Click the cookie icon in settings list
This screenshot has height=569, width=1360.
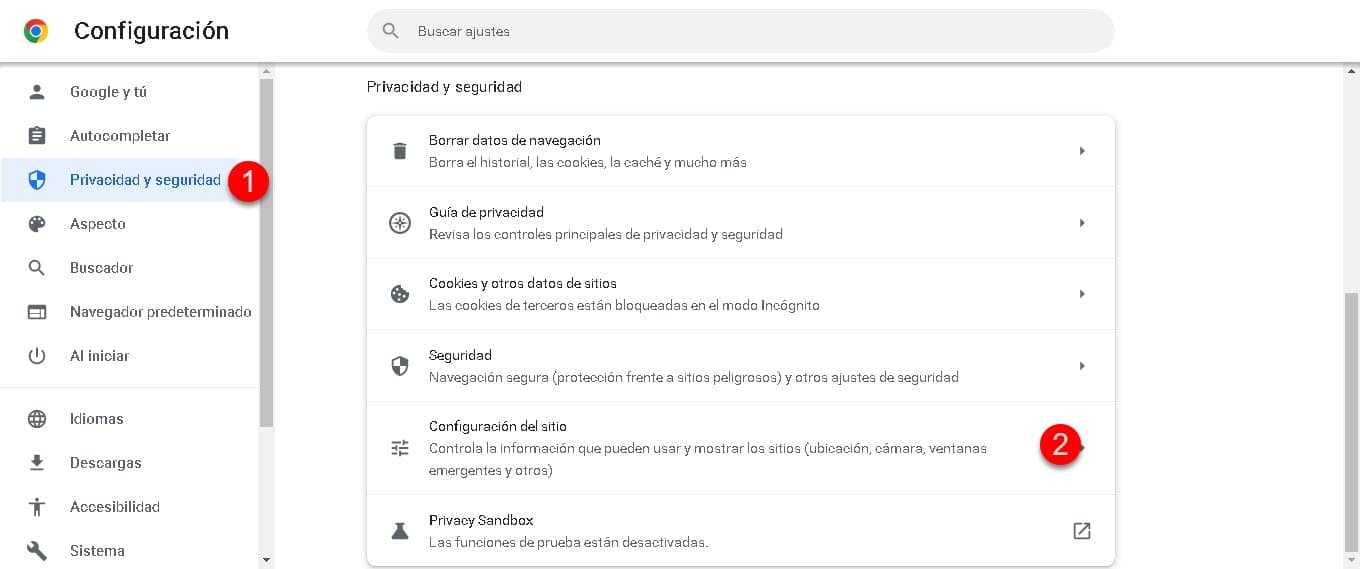pyautogui.click(x=400, y=294)
